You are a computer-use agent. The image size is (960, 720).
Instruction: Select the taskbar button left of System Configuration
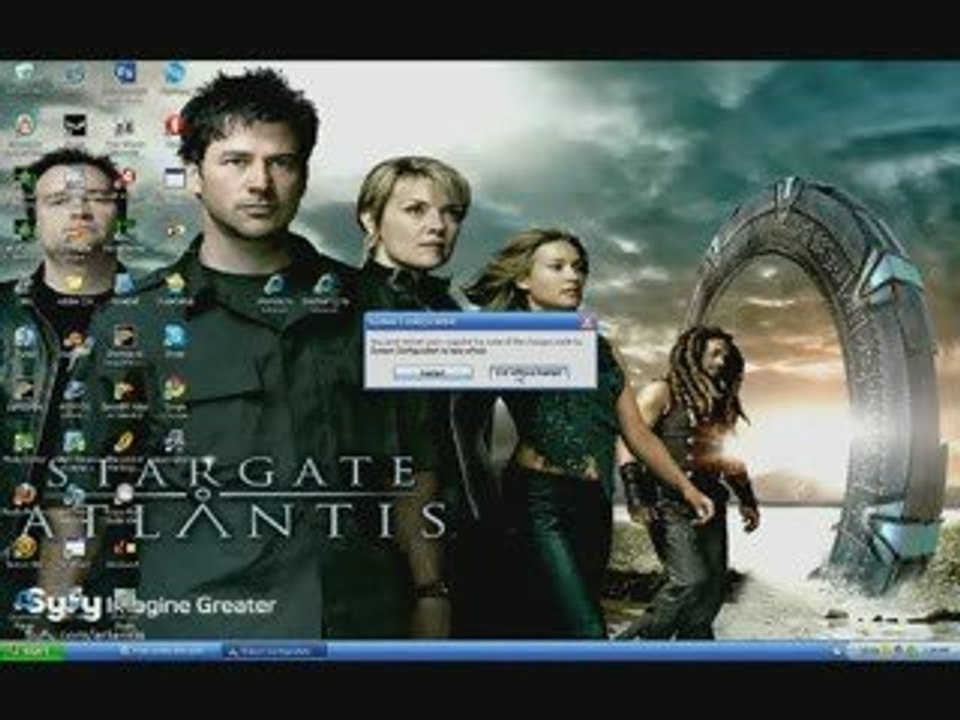(x=168, y=651)
